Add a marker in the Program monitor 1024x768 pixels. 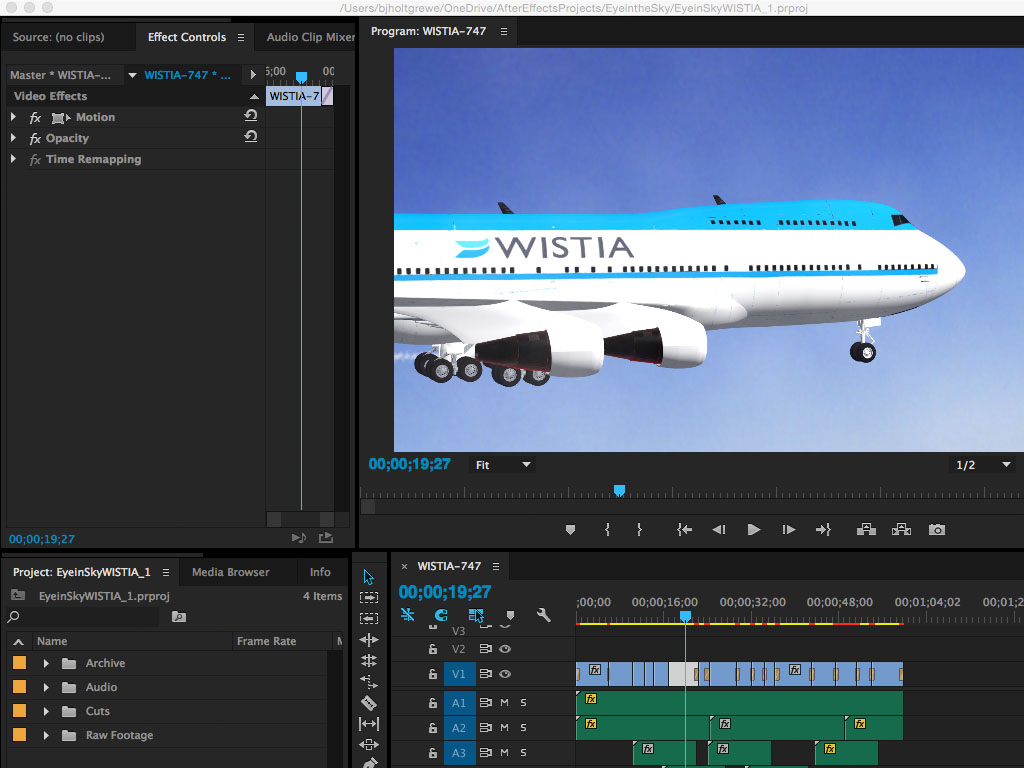click(x=570, y=530)
